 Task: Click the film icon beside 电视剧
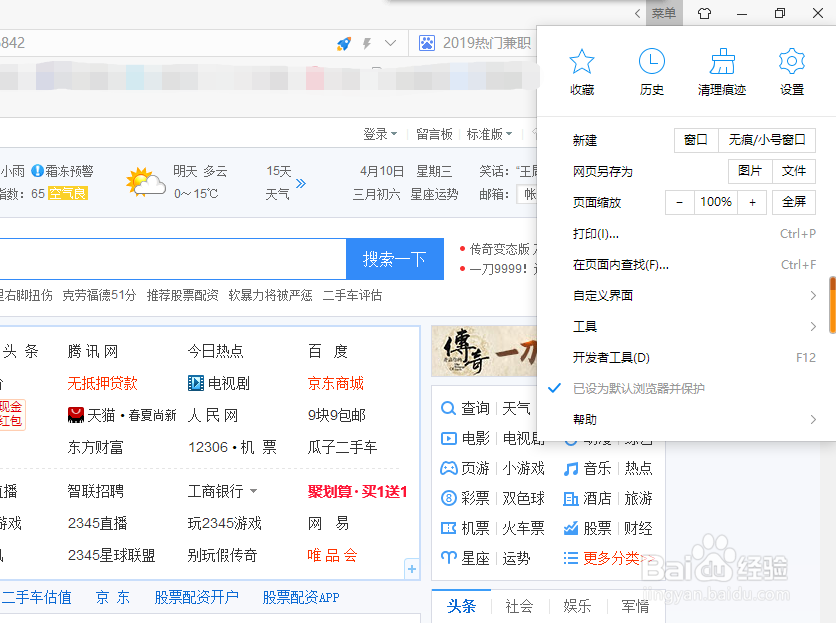[196, 383]
